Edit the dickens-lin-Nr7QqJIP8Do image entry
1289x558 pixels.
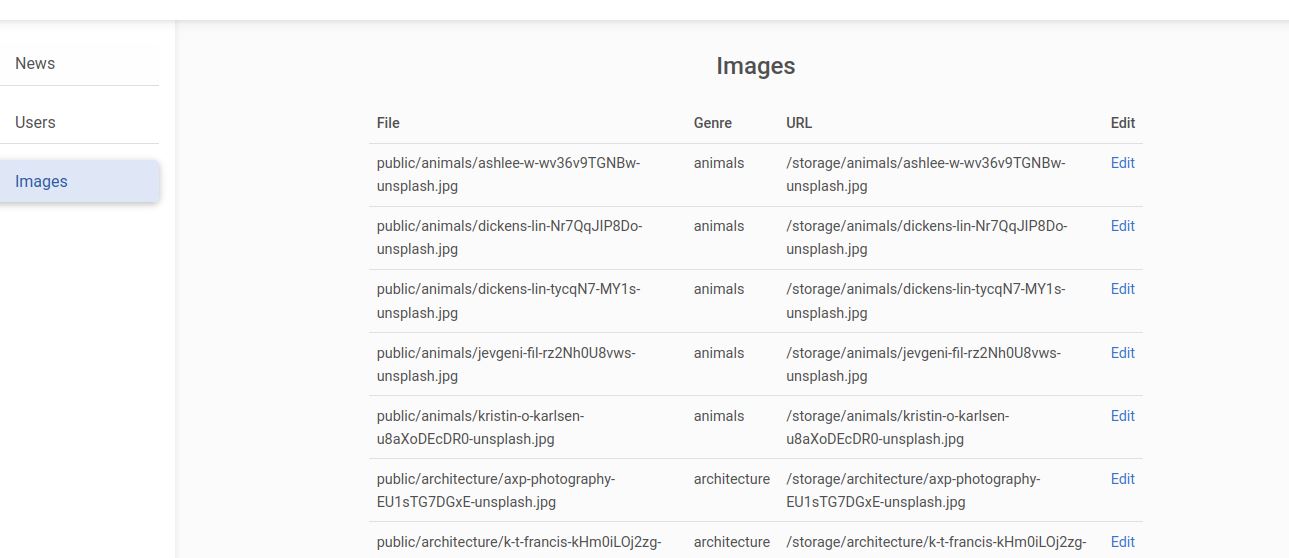[1122, 226]
